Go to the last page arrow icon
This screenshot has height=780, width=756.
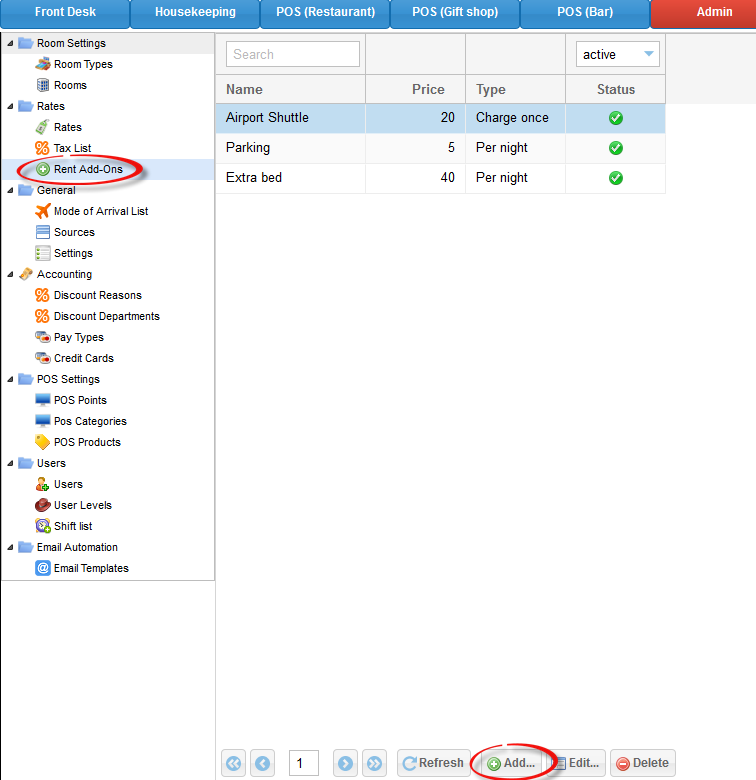point(374,763)
